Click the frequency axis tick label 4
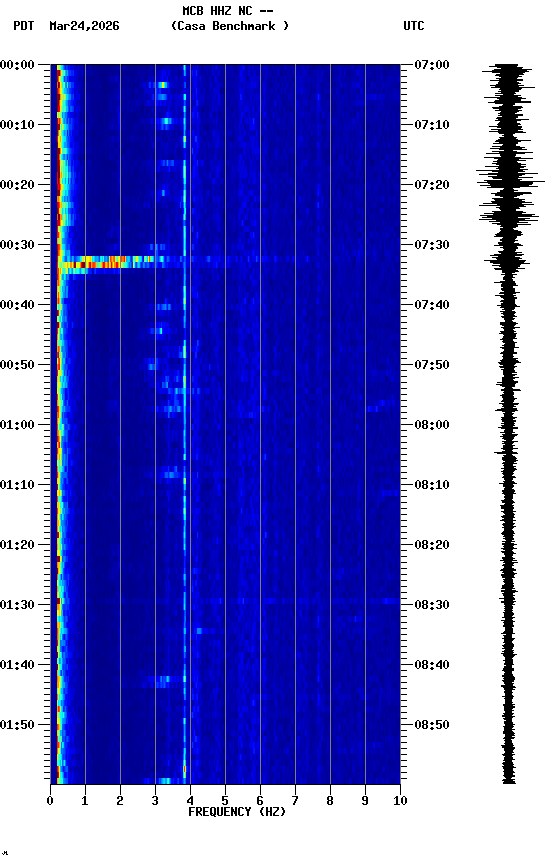This screenshot has width=552, height=864. (190, 801)
